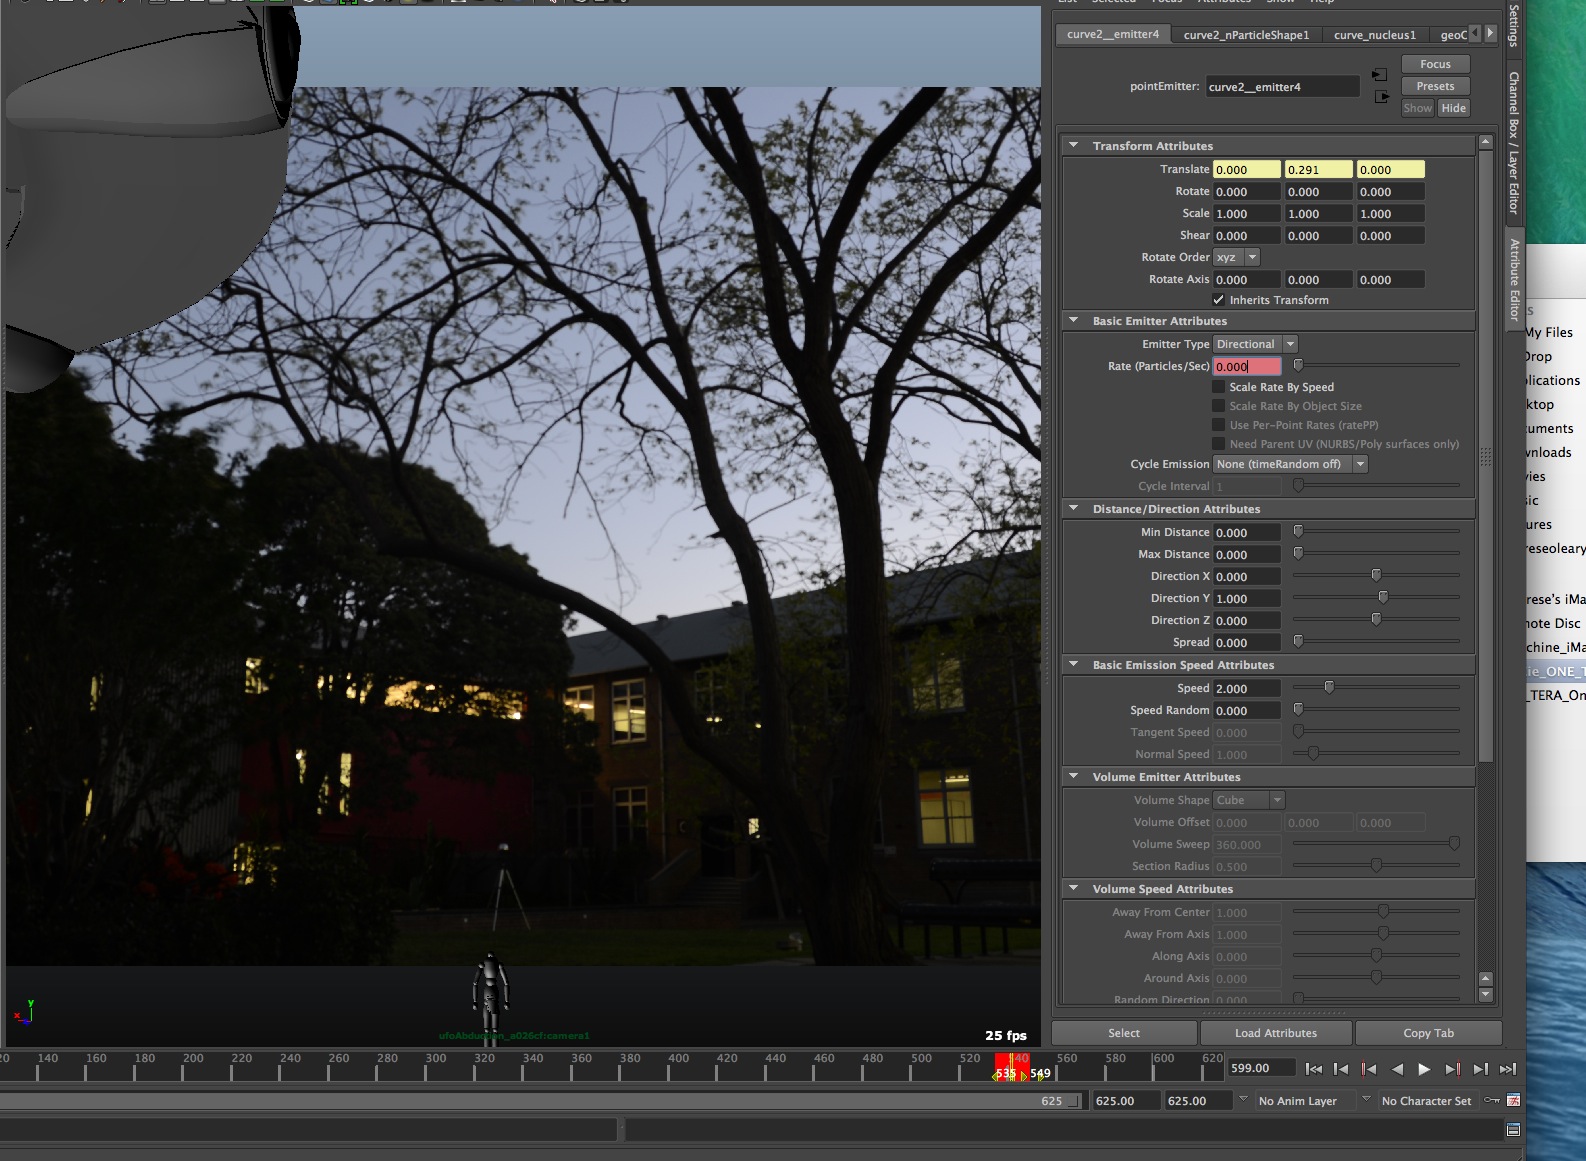1586x1161 pixels.
Task: Enable Scale Rate By Speed
Action: [x=1218, y=387]
